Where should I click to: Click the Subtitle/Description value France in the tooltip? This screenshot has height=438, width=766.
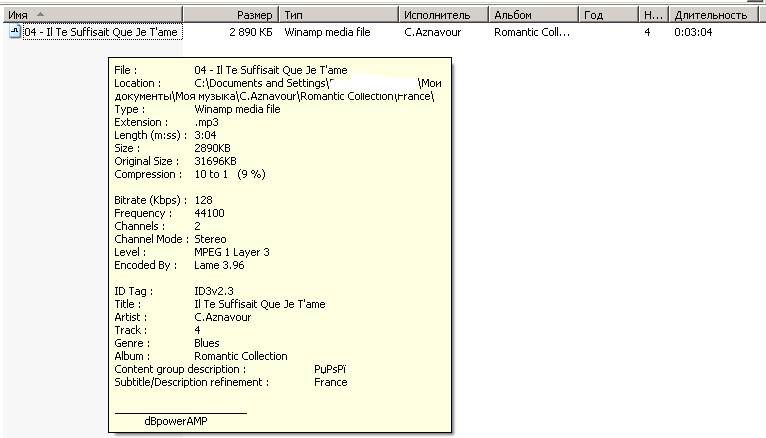pos(330,382)
